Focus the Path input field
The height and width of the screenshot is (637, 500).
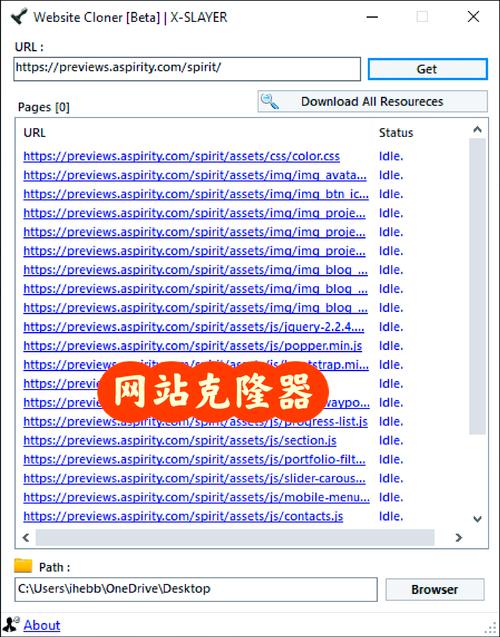click(196, 589)
